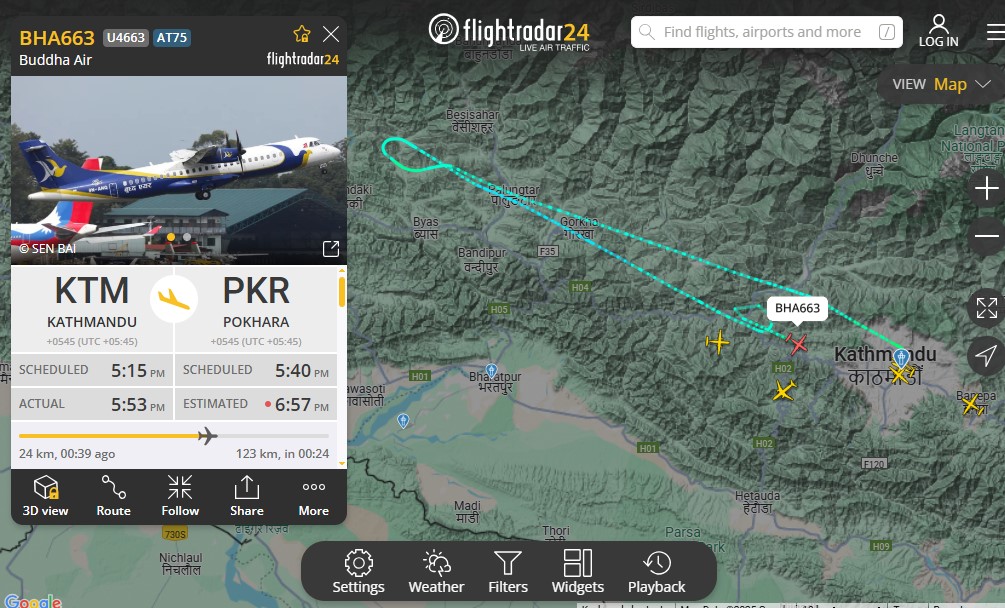
Task: Toggle fullscreen map mode
Action: [986, 308]
